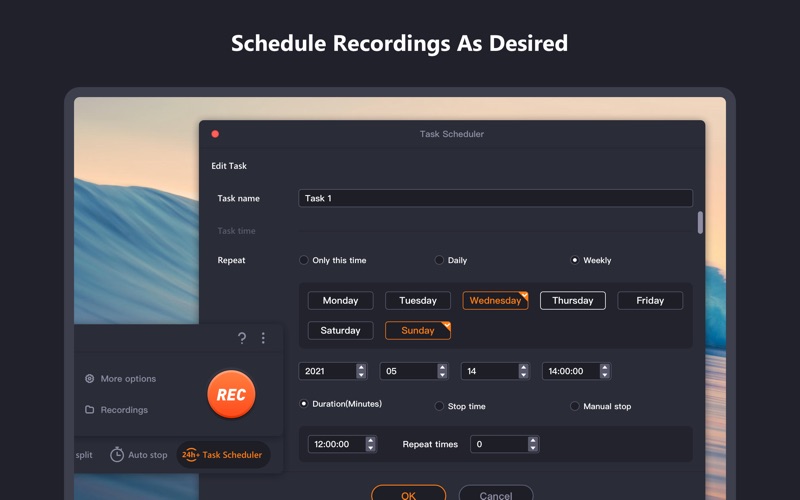This screenshot has height=500, width=800.
Task: Select the Auto stop tab
Action: [139, 454]
